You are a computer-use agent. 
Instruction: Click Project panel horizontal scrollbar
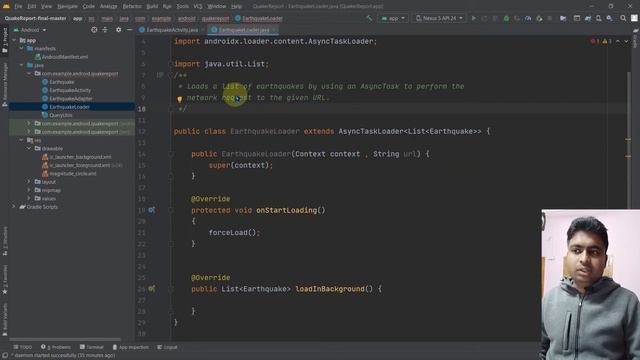click(65, 339)
